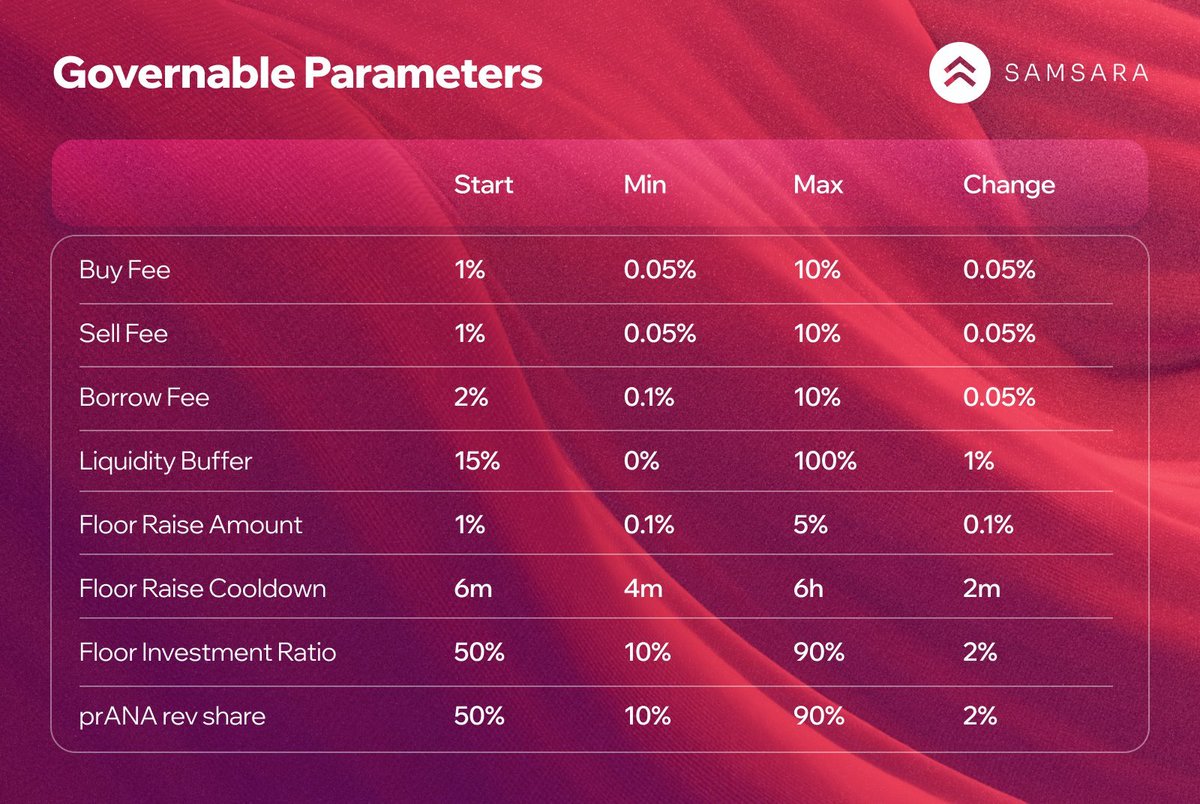This screenshot has height=804, width=1200.
Task: Select the Start column header
Action: pyautogui.click(x=483, y=185)
